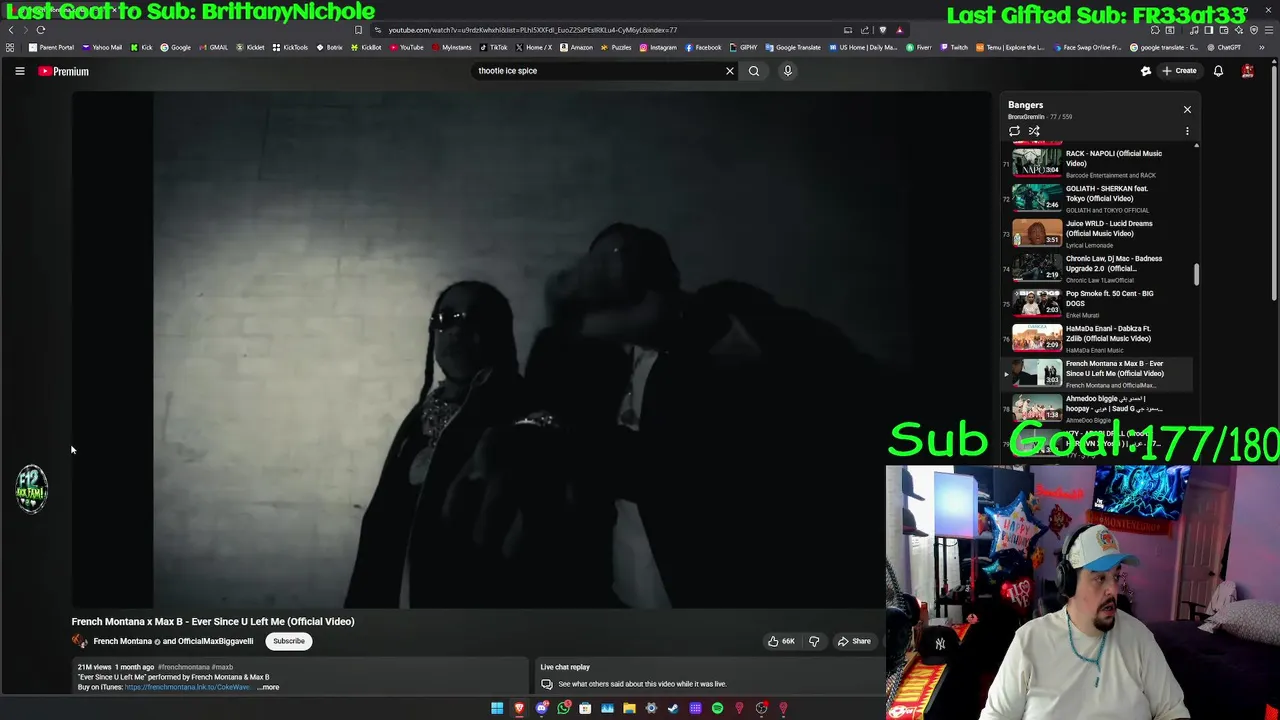The image size is (1280, 720).
Task: Open WhatsApp from taskbar
Action: pyautogui.click(x=564, y=708)
